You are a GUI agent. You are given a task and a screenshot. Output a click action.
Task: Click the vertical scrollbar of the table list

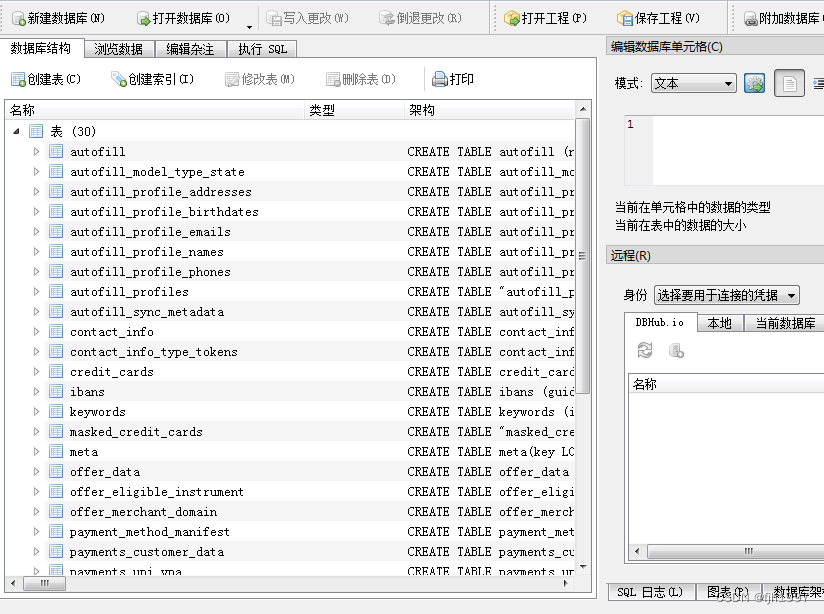[x=582, y=255]
